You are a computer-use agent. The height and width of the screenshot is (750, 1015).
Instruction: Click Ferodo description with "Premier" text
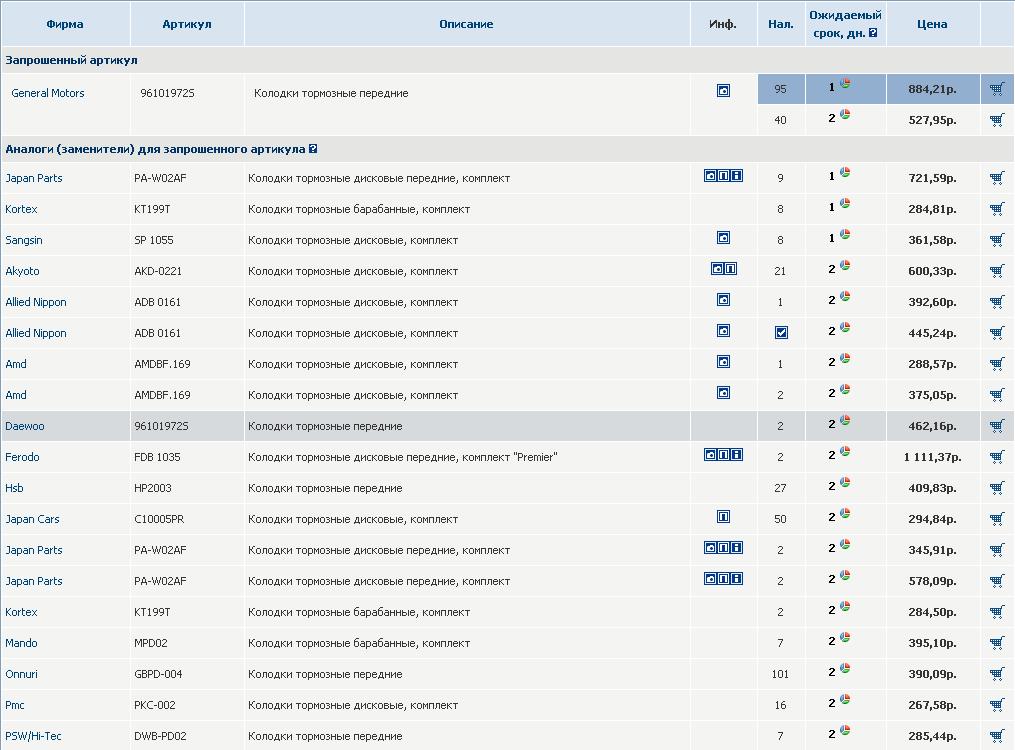tap(403, 458)
